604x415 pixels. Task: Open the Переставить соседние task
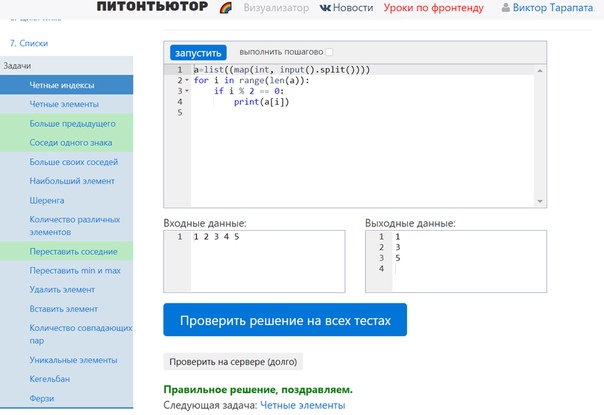[x=66, y=251]
